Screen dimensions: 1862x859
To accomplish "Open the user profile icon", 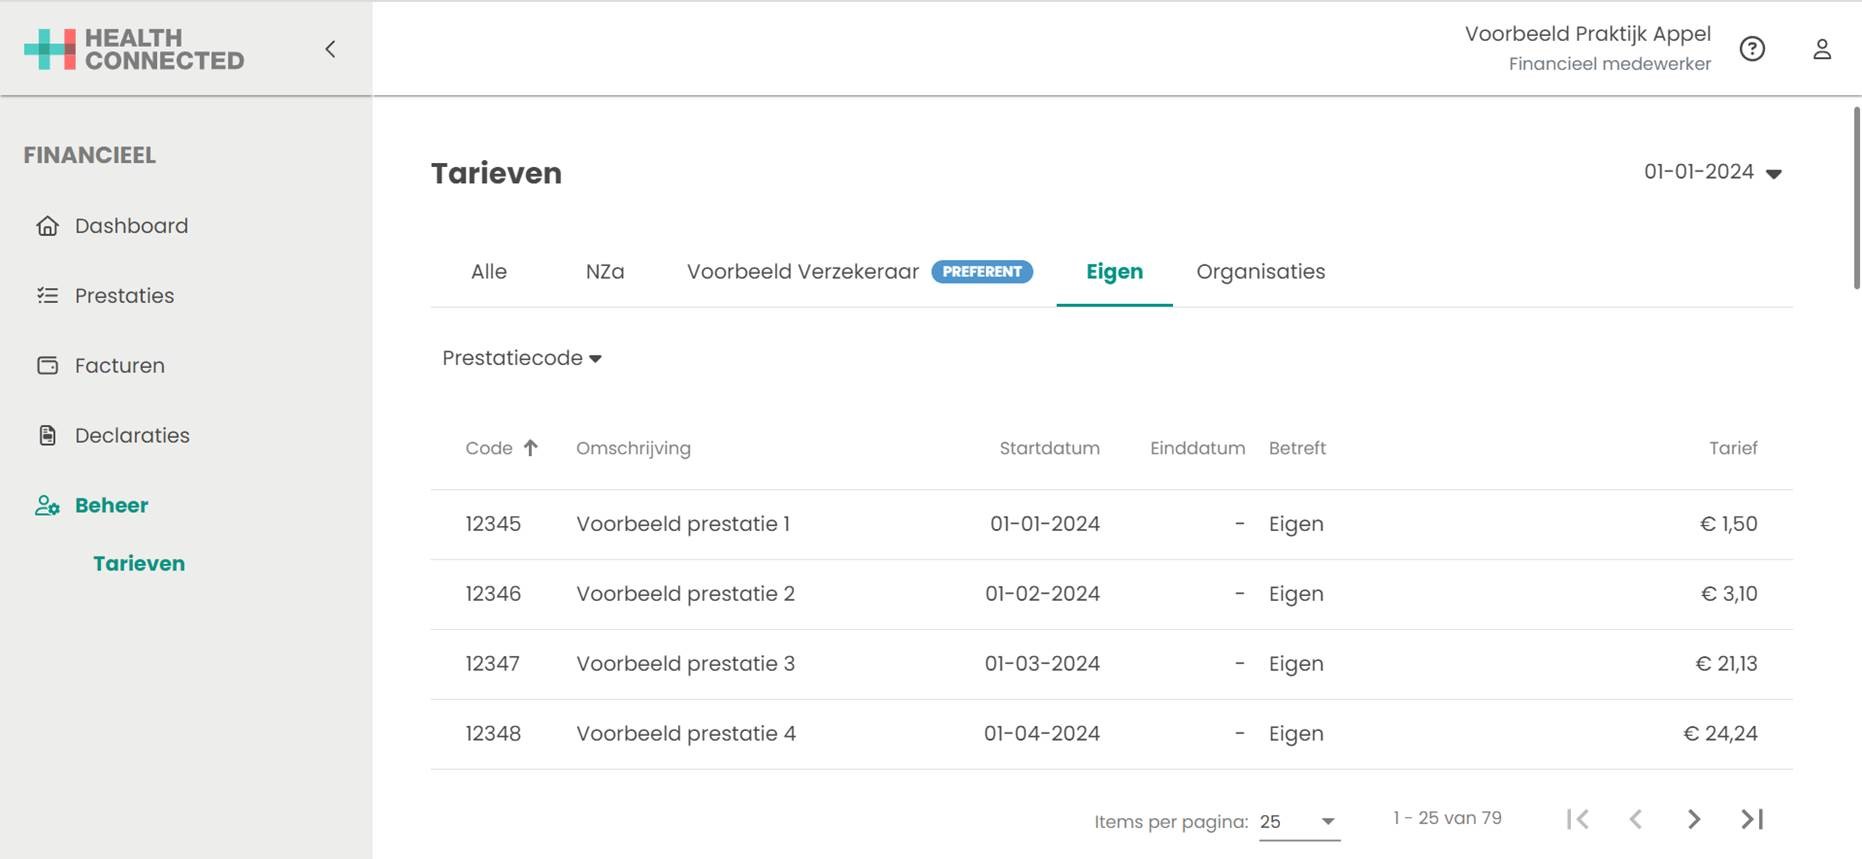I will pyautogui.click(x=1821, y=49).
